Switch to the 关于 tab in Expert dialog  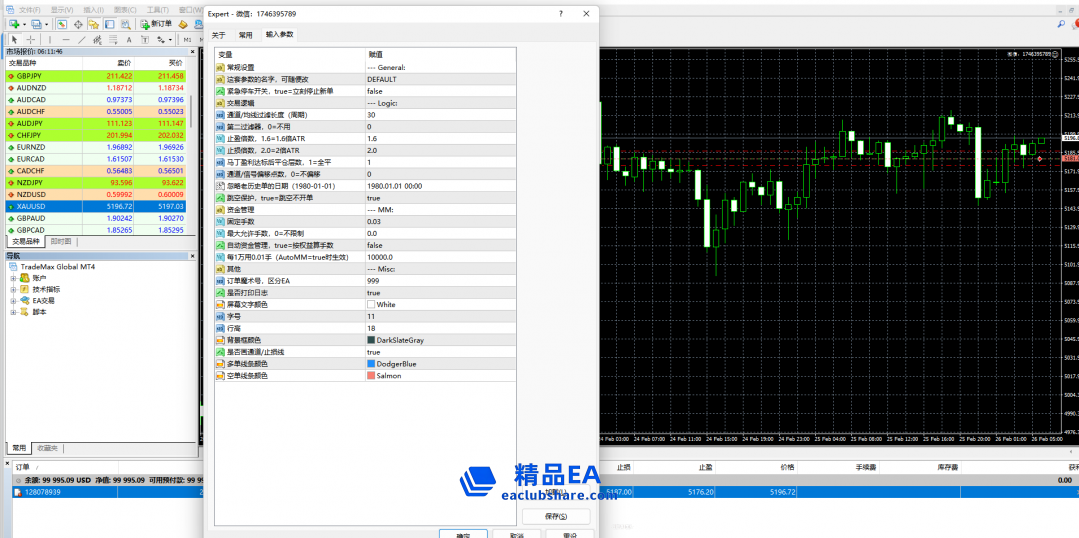pos(219,34)
